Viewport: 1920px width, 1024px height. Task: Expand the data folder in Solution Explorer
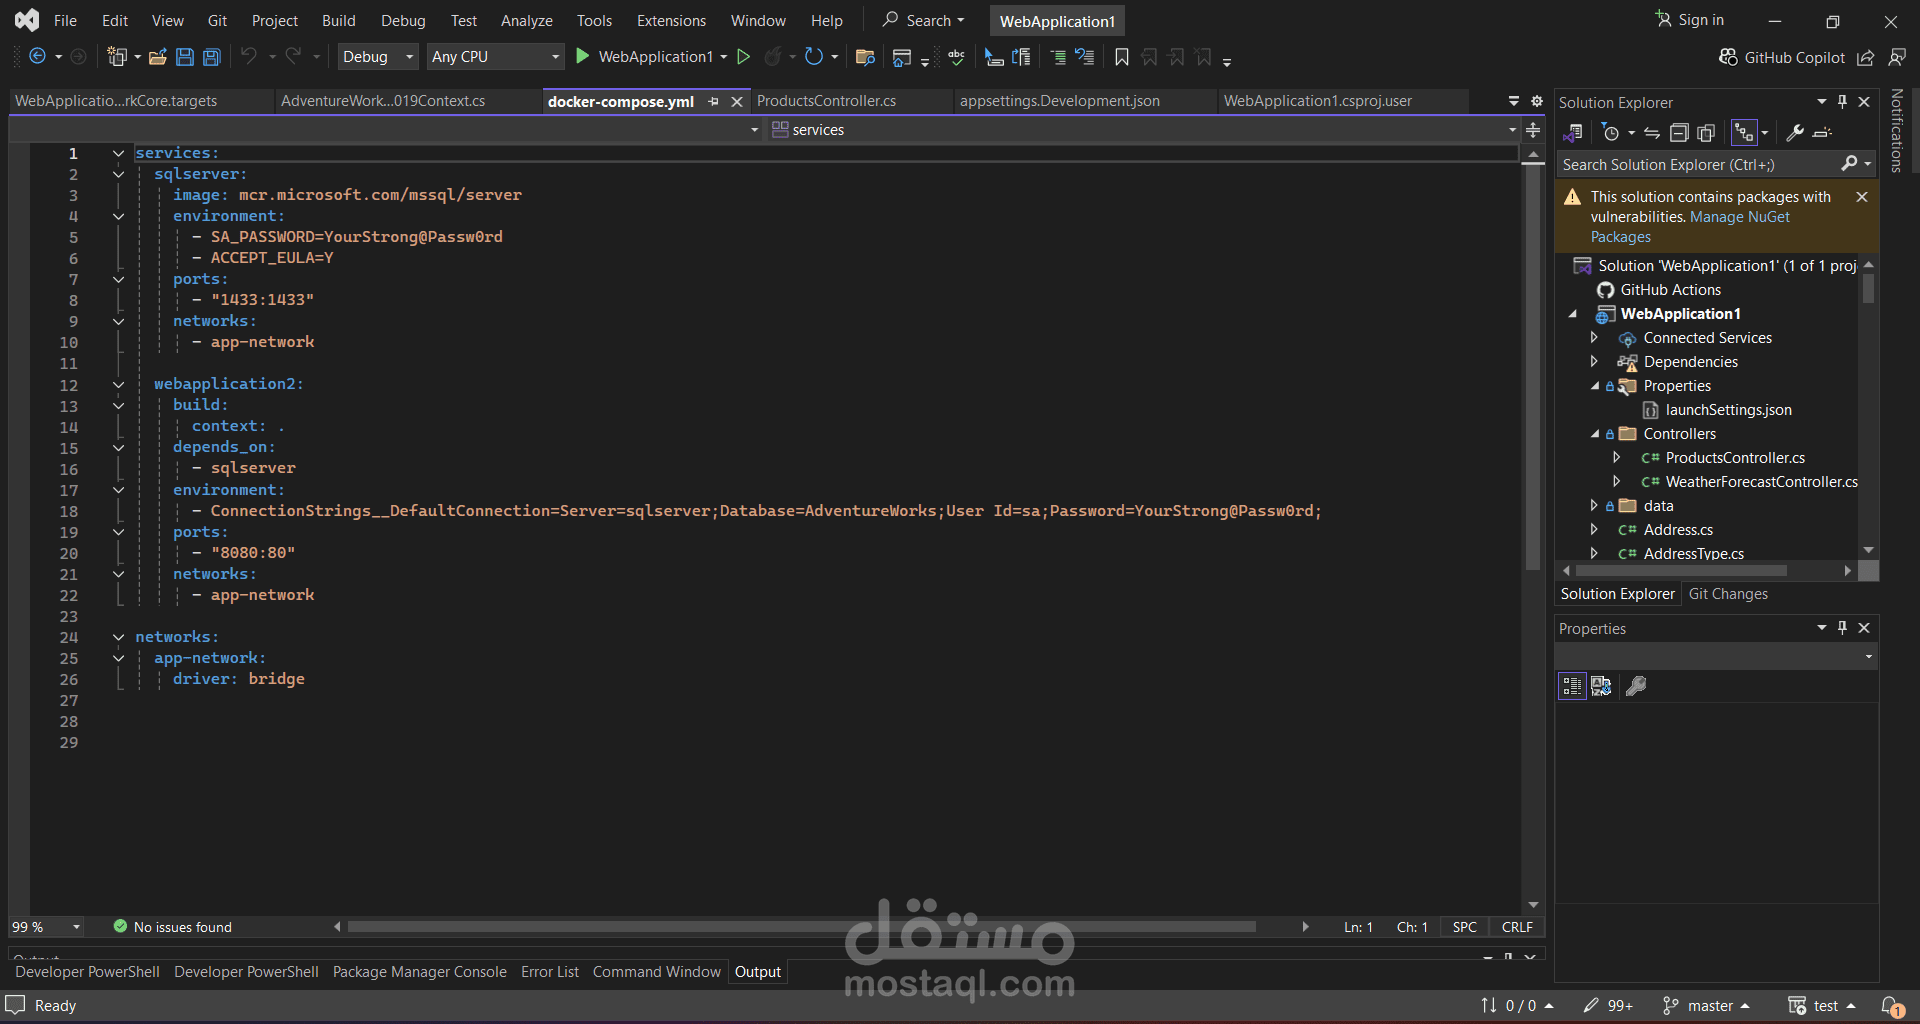pos(1594,506)
